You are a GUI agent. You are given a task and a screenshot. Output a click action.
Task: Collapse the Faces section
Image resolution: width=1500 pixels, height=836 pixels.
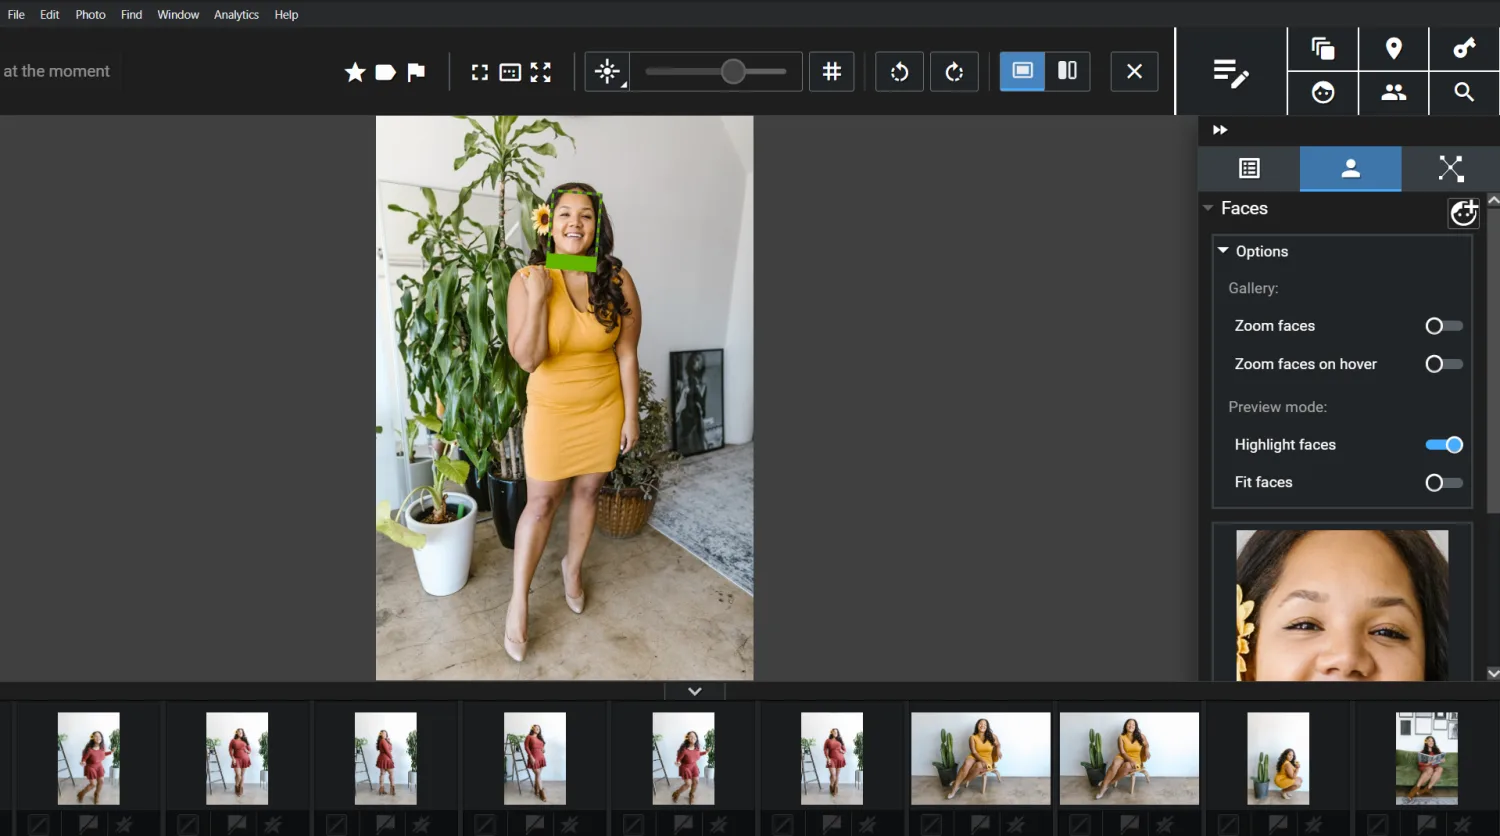1208,208
